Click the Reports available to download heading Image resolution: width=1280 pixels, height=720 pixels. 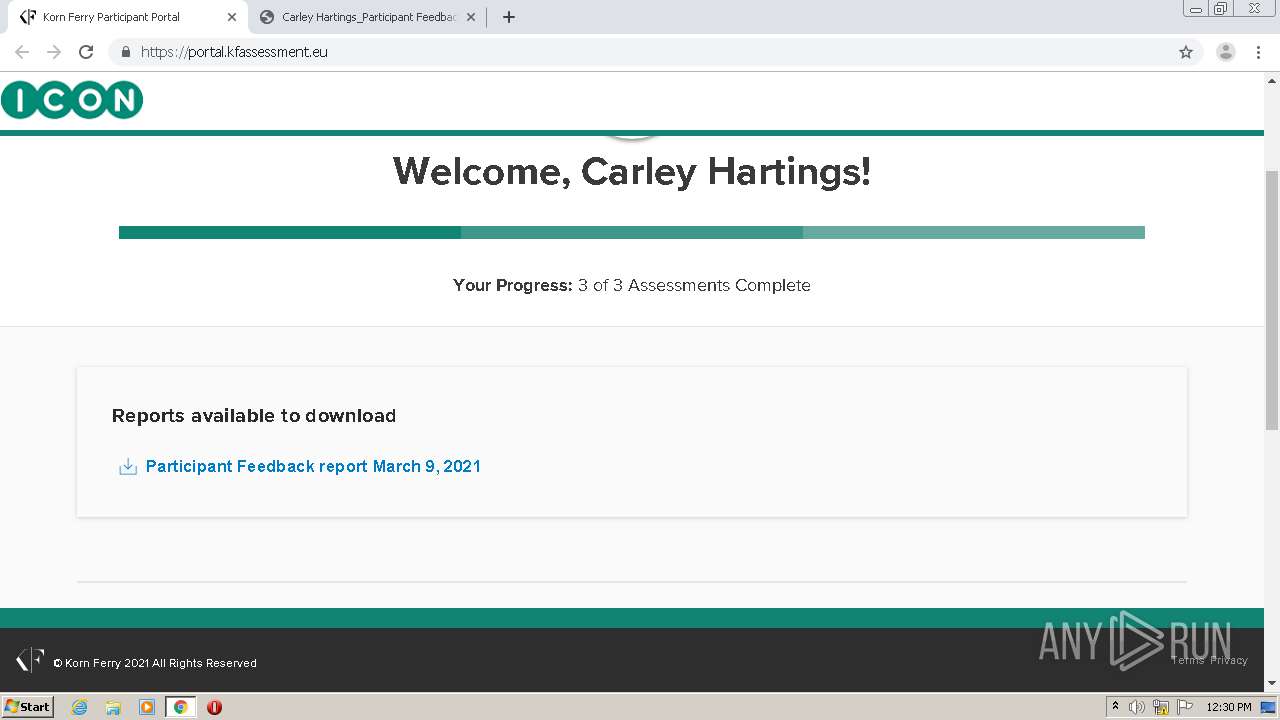click(254, 415)
